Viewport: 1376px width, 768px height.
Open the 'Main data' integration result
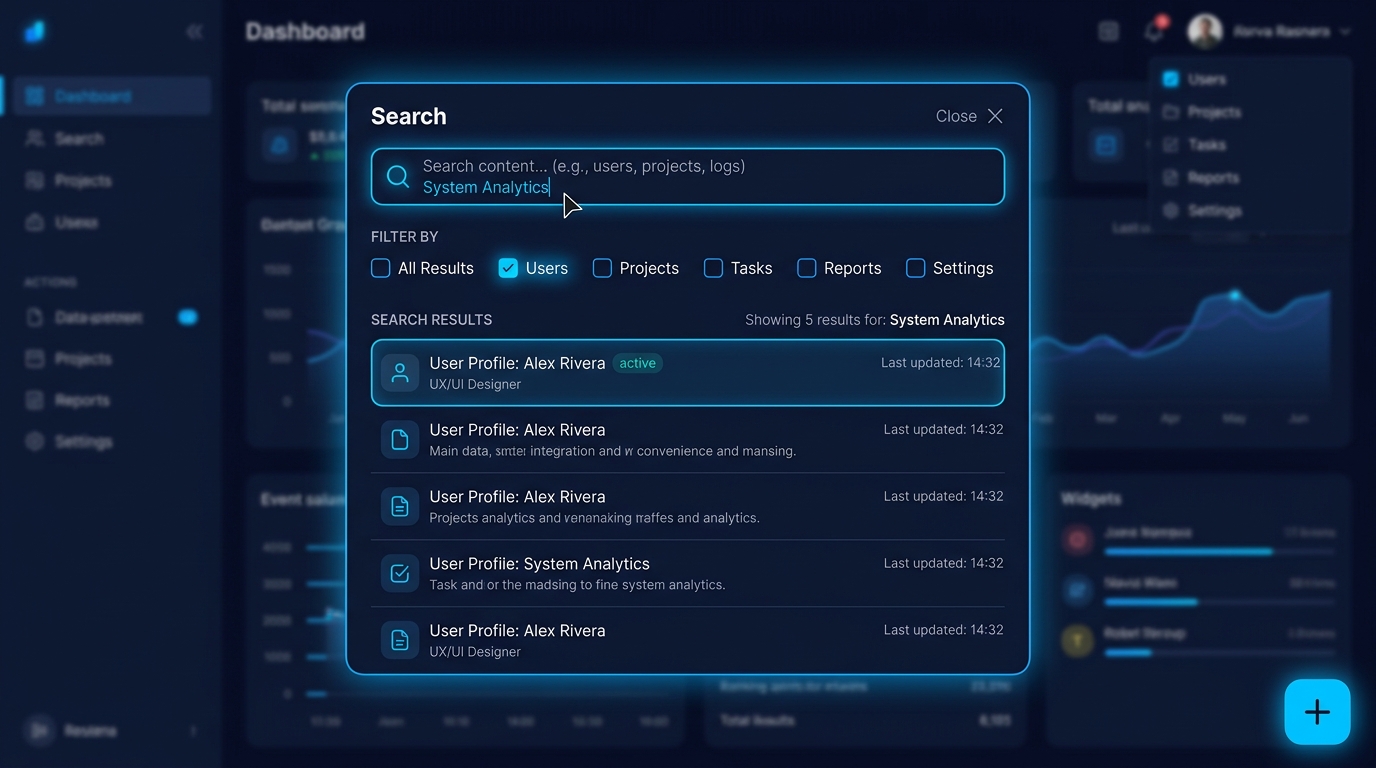point(688,440)
